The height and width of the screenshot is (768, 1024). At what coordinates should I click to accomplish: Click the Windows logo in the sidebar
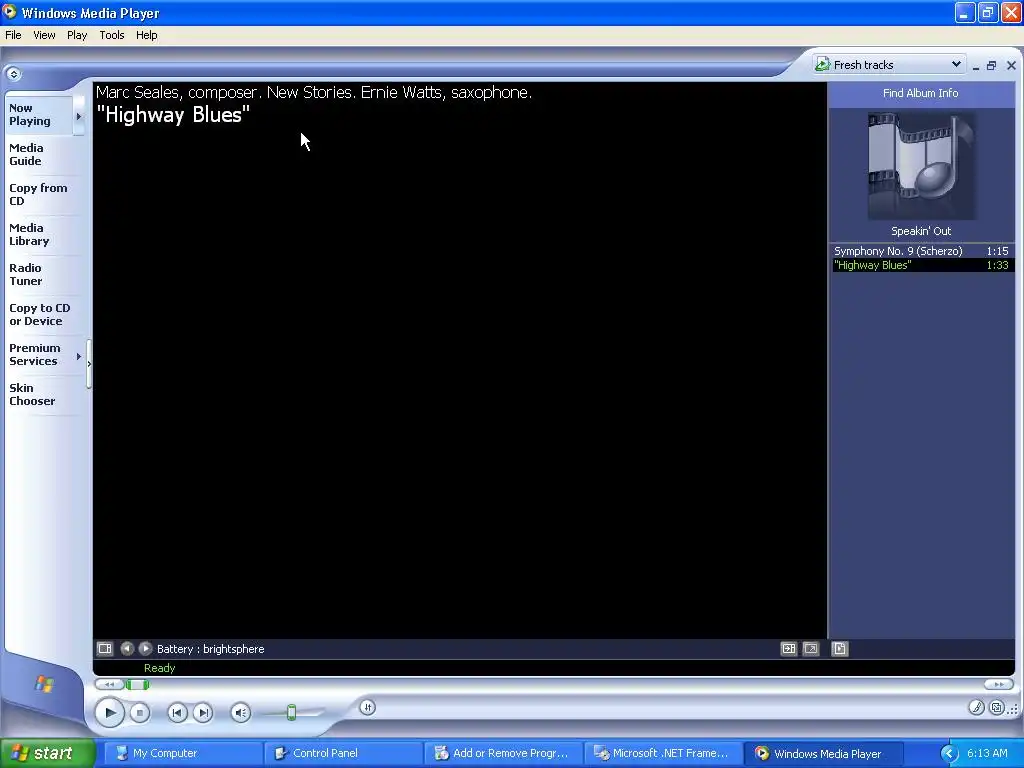(x=44, y=684)
